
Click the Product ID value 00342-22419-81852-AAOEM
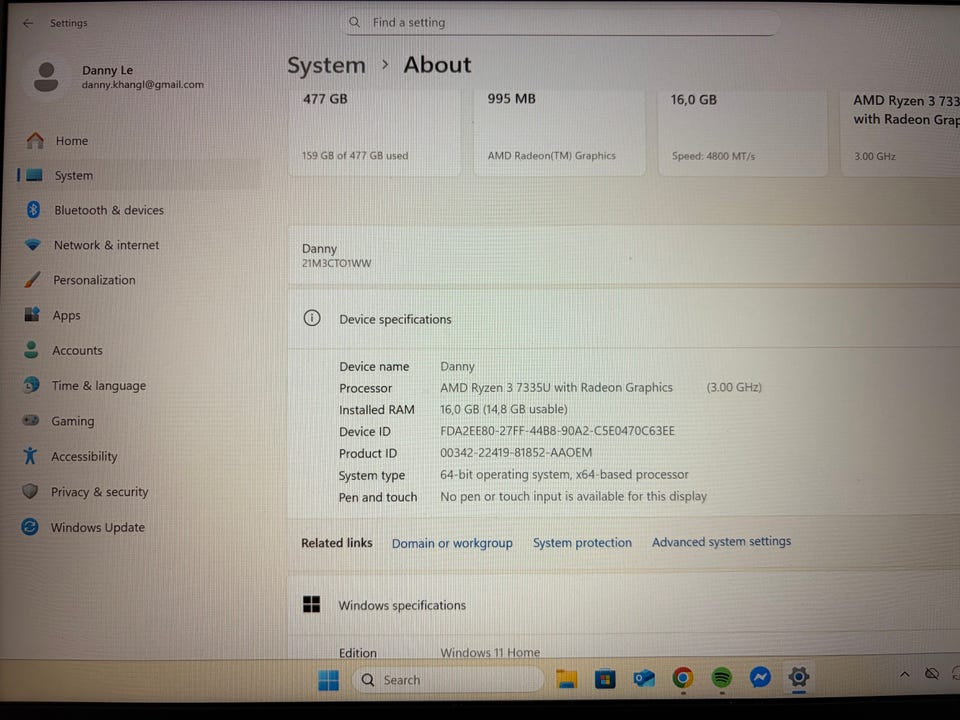[x=516, y=452]
